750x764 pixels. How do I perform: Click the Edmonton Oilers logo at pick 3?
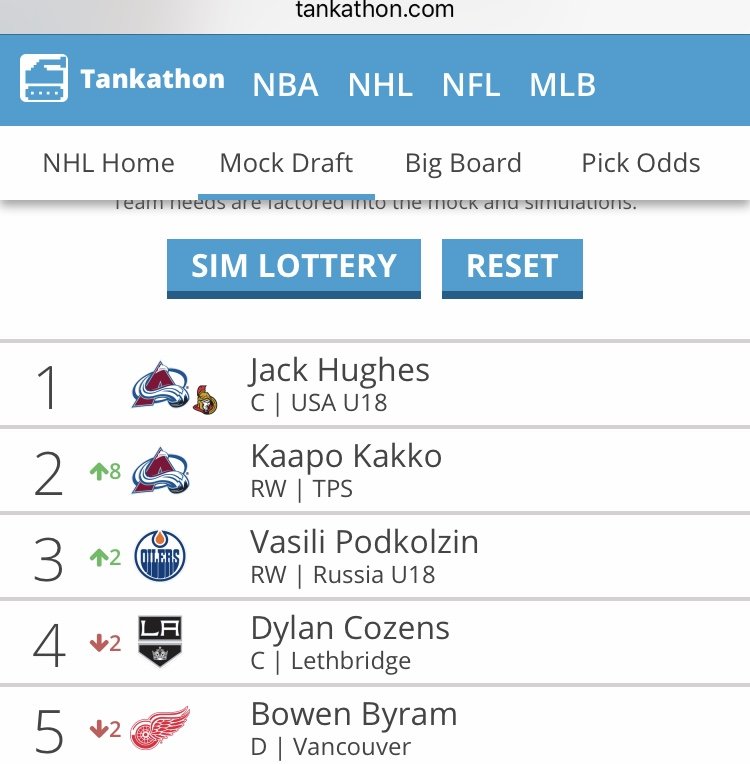coord(160,555)
